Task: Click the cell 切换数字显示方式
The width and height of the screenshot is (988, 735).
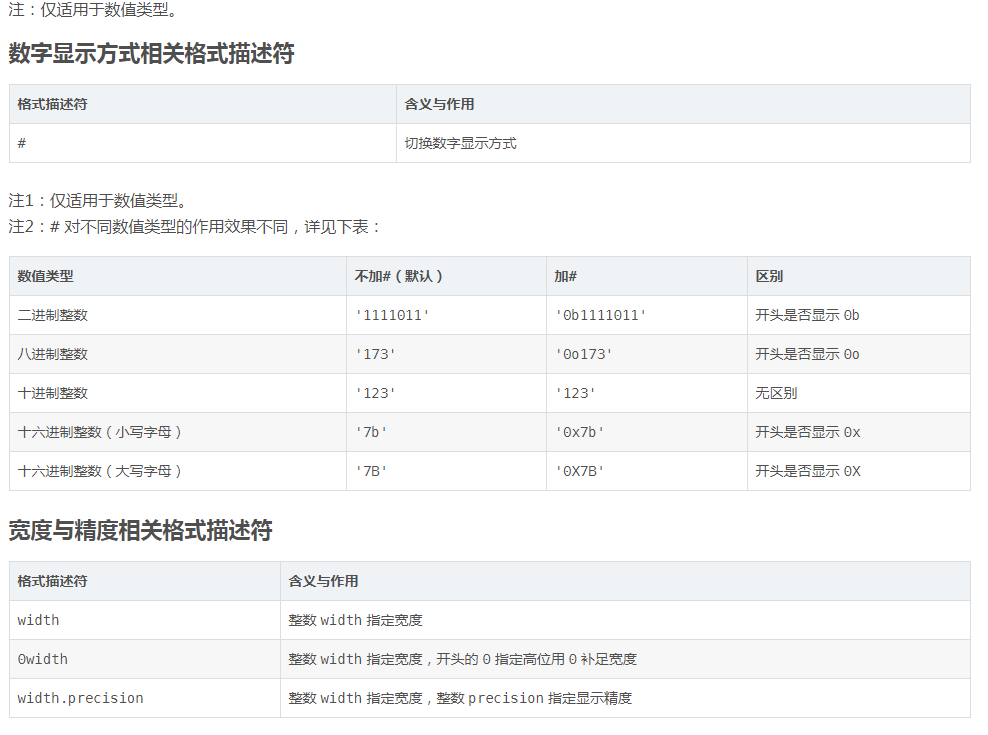Action: (460, 143)
